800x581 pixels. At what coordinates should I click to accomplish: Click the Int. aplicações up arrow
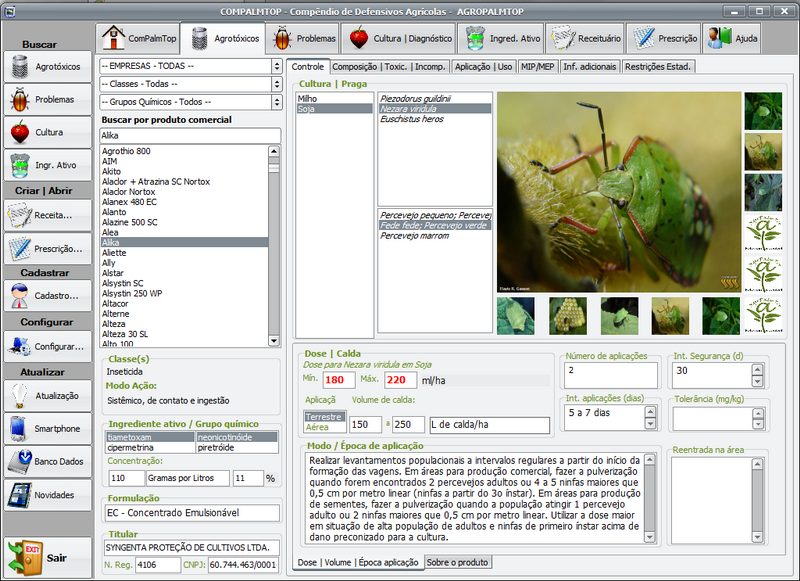point(650,412)
